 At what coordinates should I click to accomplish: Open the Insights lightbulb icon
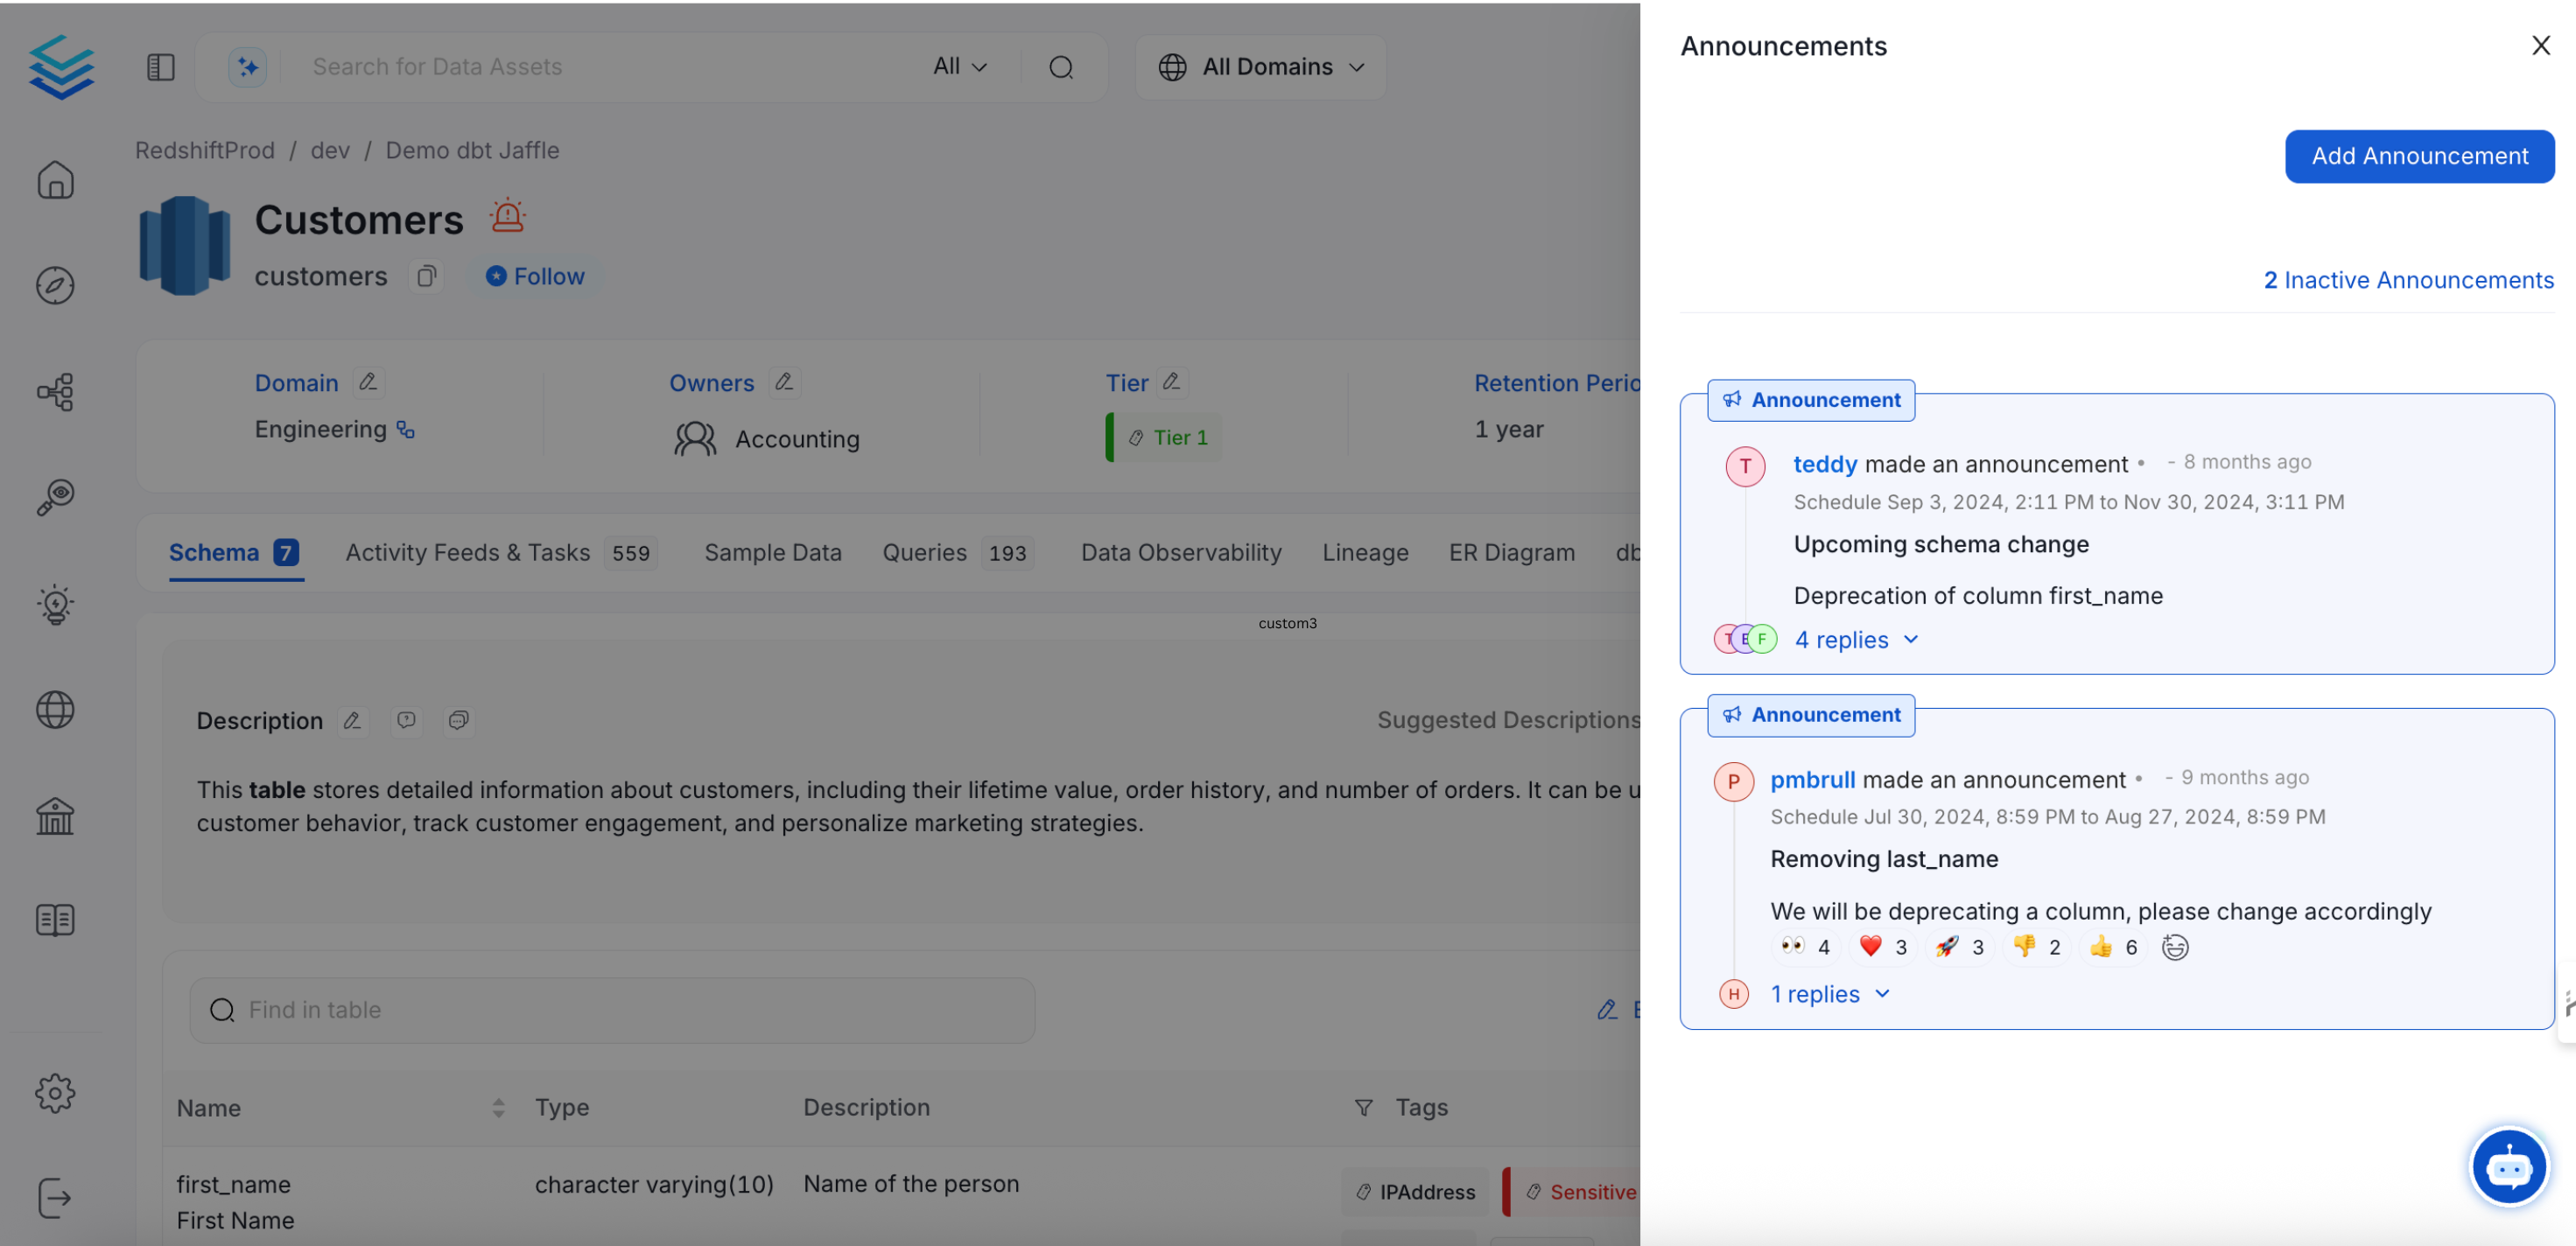click(x=55, y=604)
